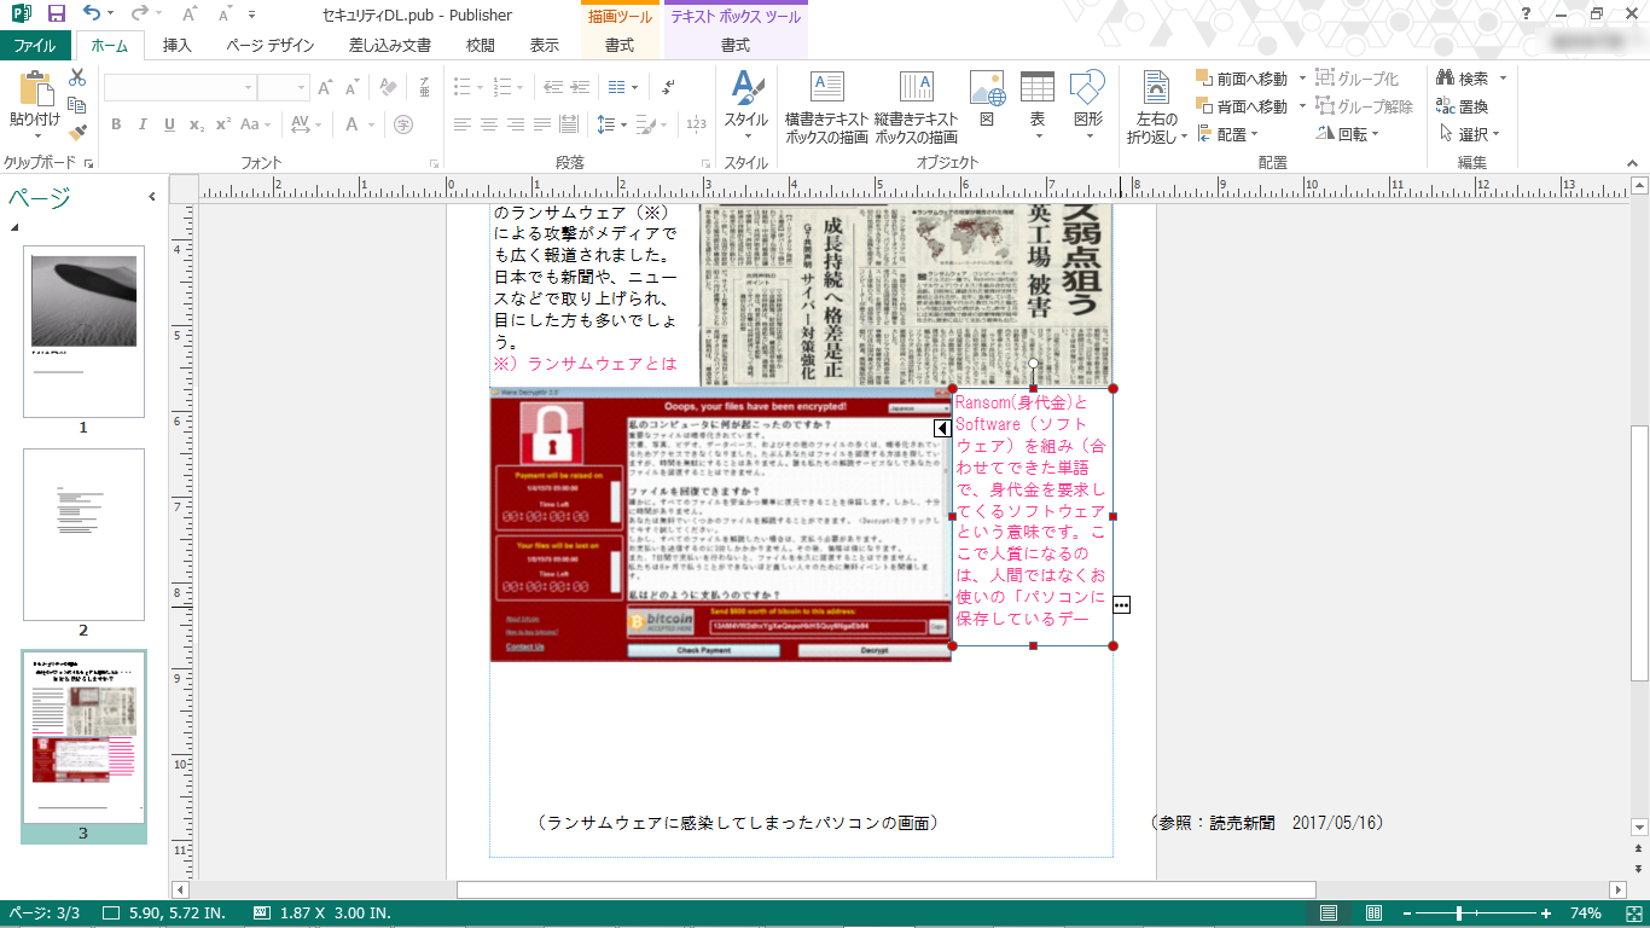Open the Mailings (差し込み文書) tab
Image resolution: width=1650 pixels, height=928 pixels.
(390, 45)
